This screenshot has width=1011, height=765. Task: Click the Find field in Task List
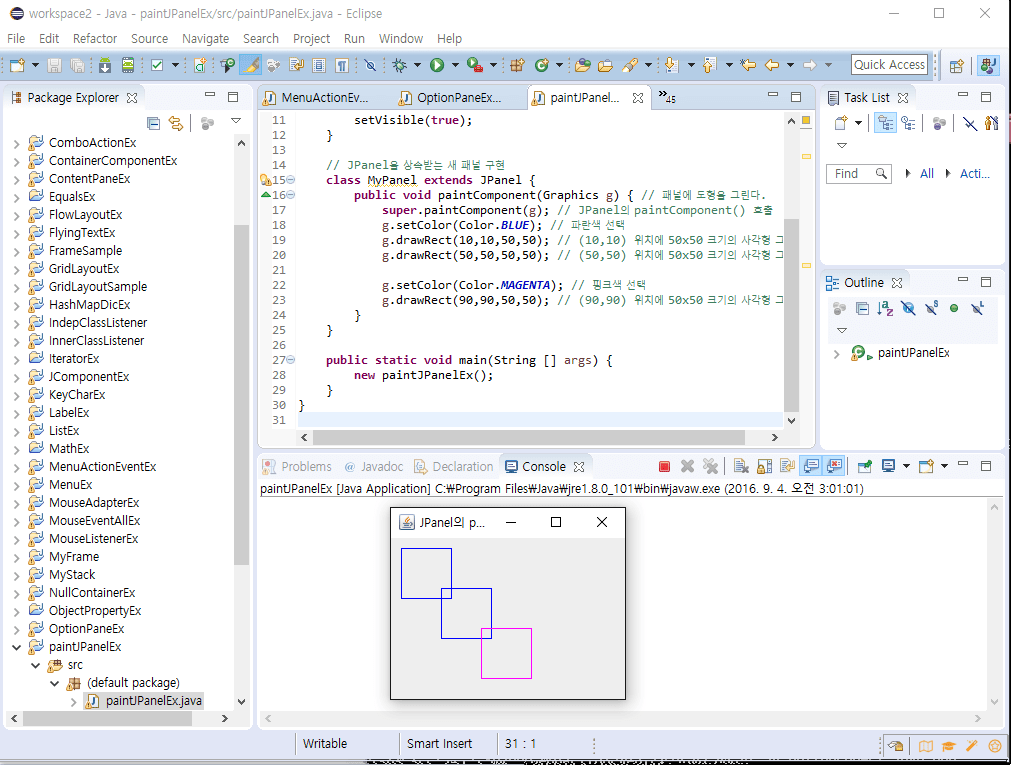(850, 172)
